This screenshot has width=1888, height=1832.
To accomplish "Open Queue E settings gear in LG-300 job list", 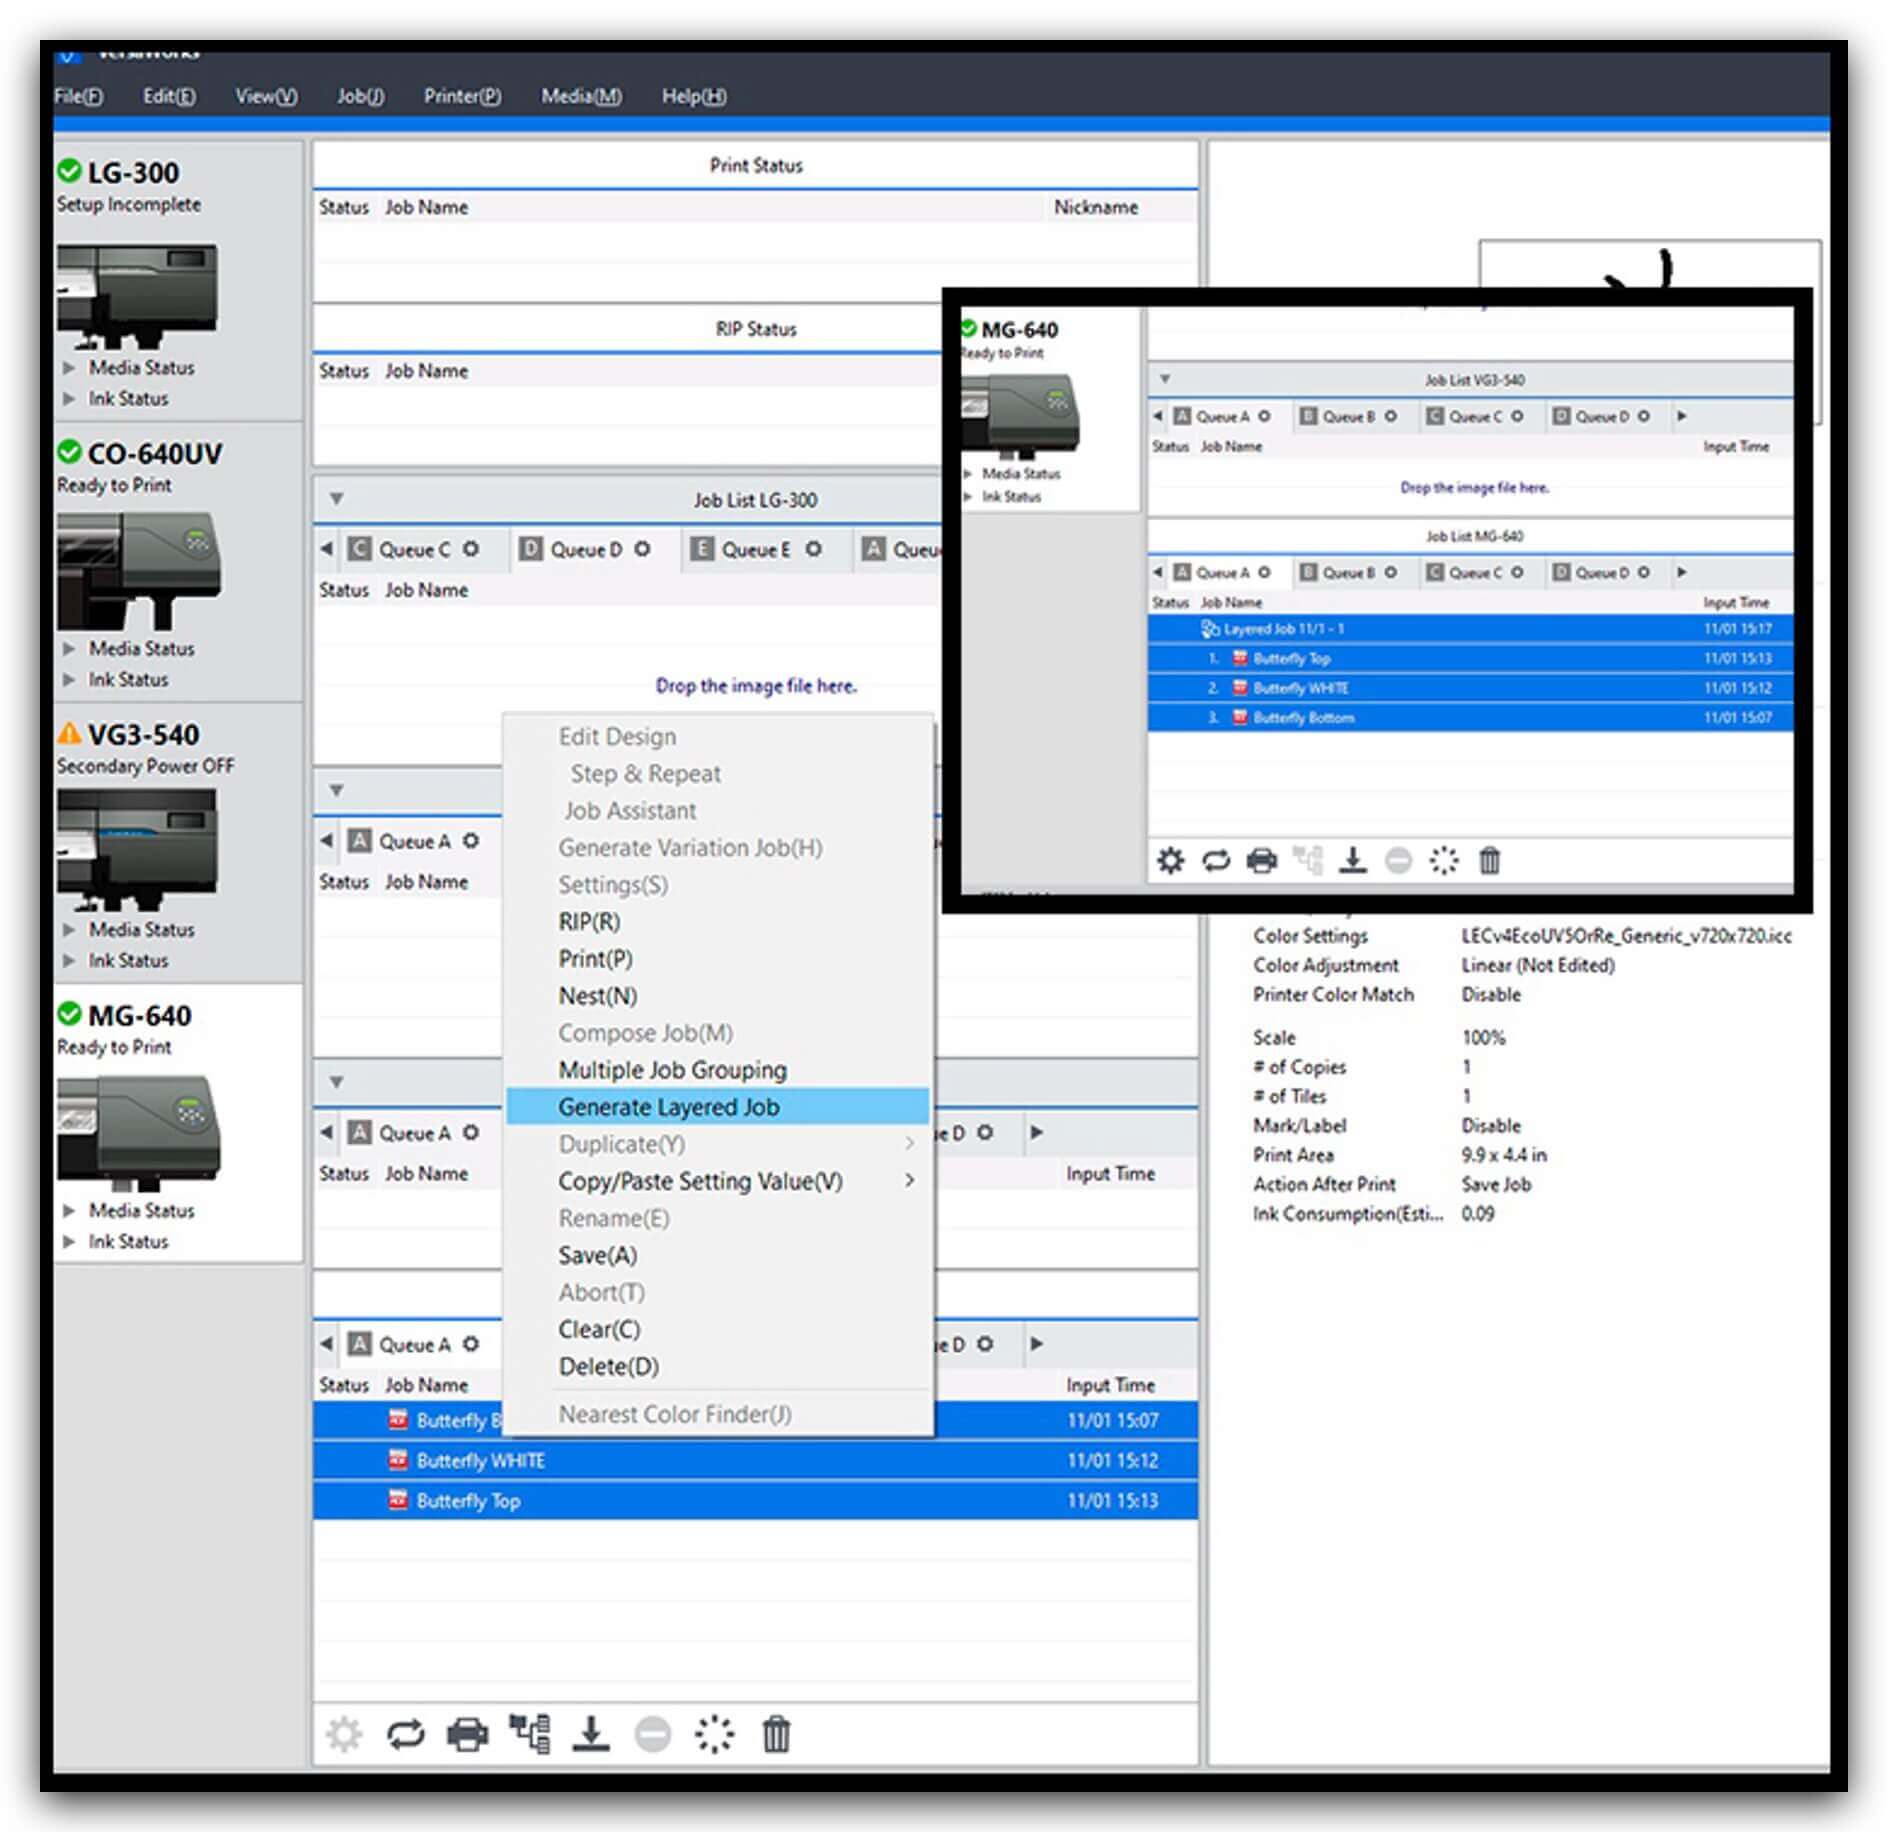I will pyautogui.click(x=814, y=549).
